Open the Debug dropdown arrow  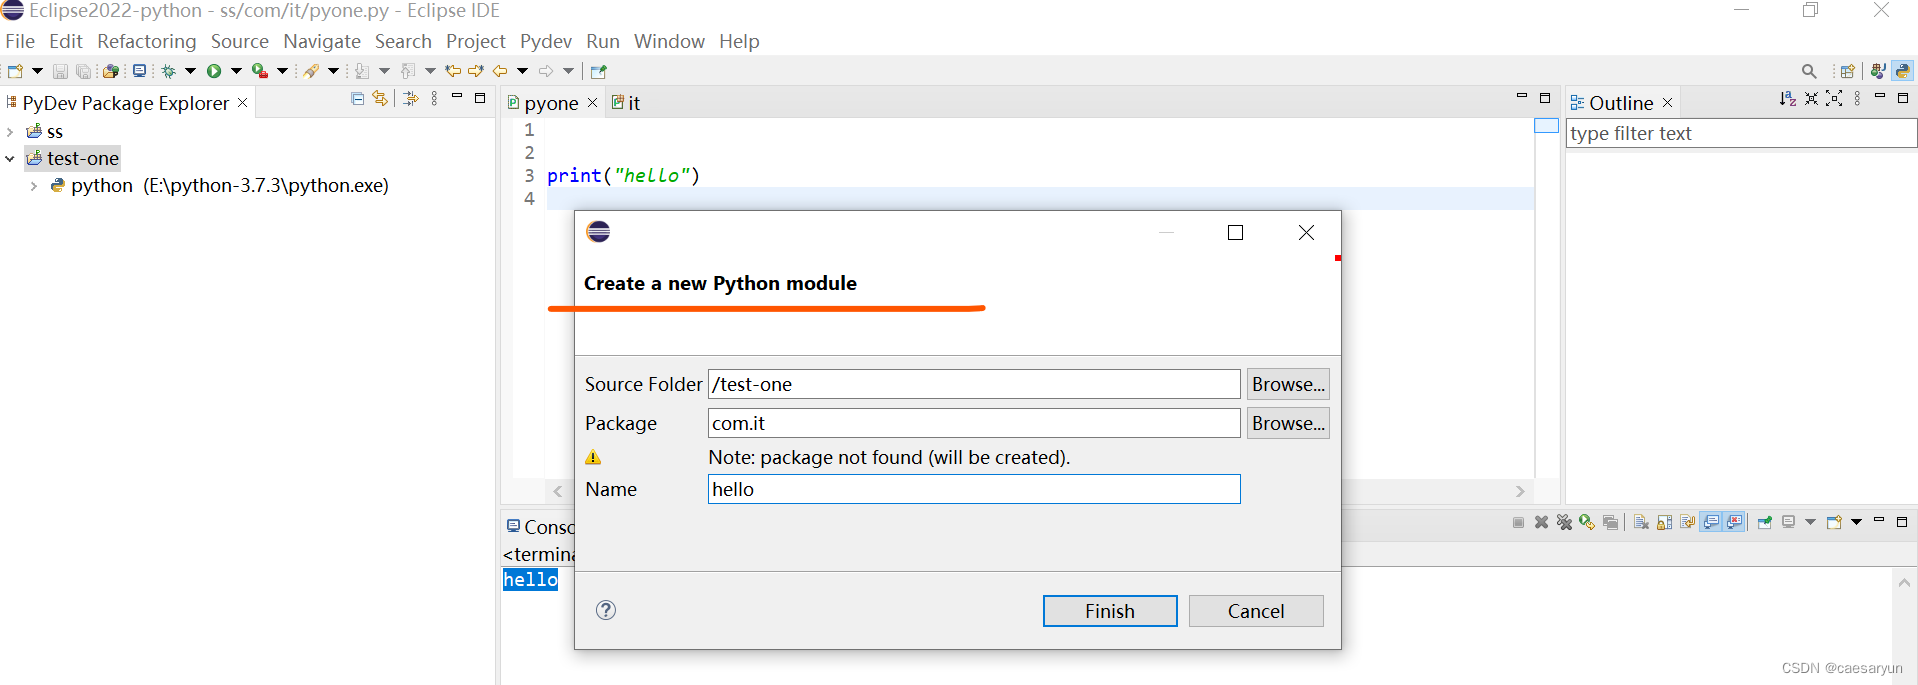190,71
